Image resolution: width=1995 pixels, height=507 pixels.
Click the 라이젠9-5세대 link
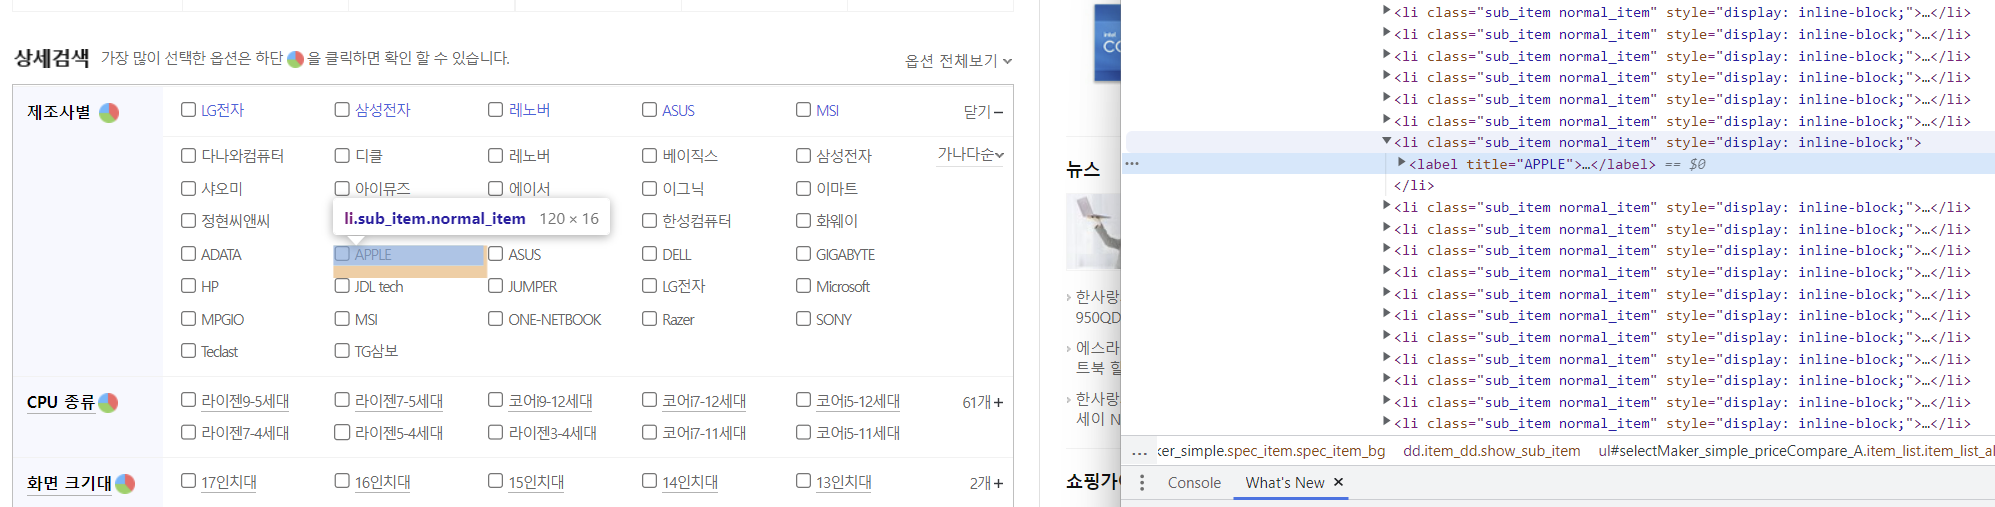click(x=245, y=401)
